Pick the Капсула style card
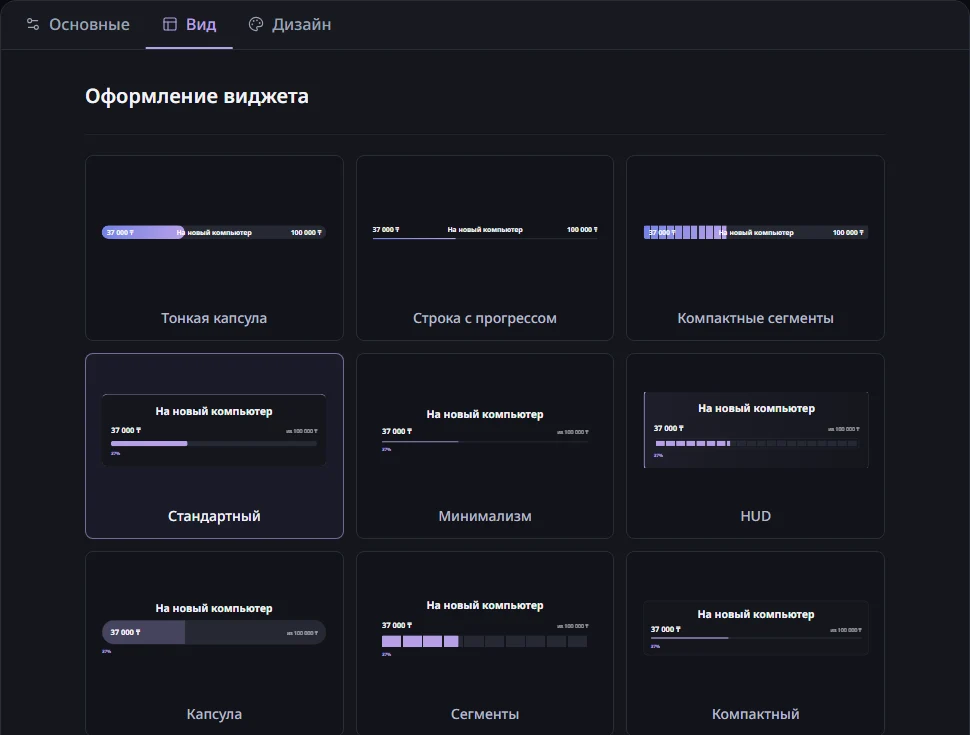The width and height of the screenshot is (970, 735). (x=214, y=643)
